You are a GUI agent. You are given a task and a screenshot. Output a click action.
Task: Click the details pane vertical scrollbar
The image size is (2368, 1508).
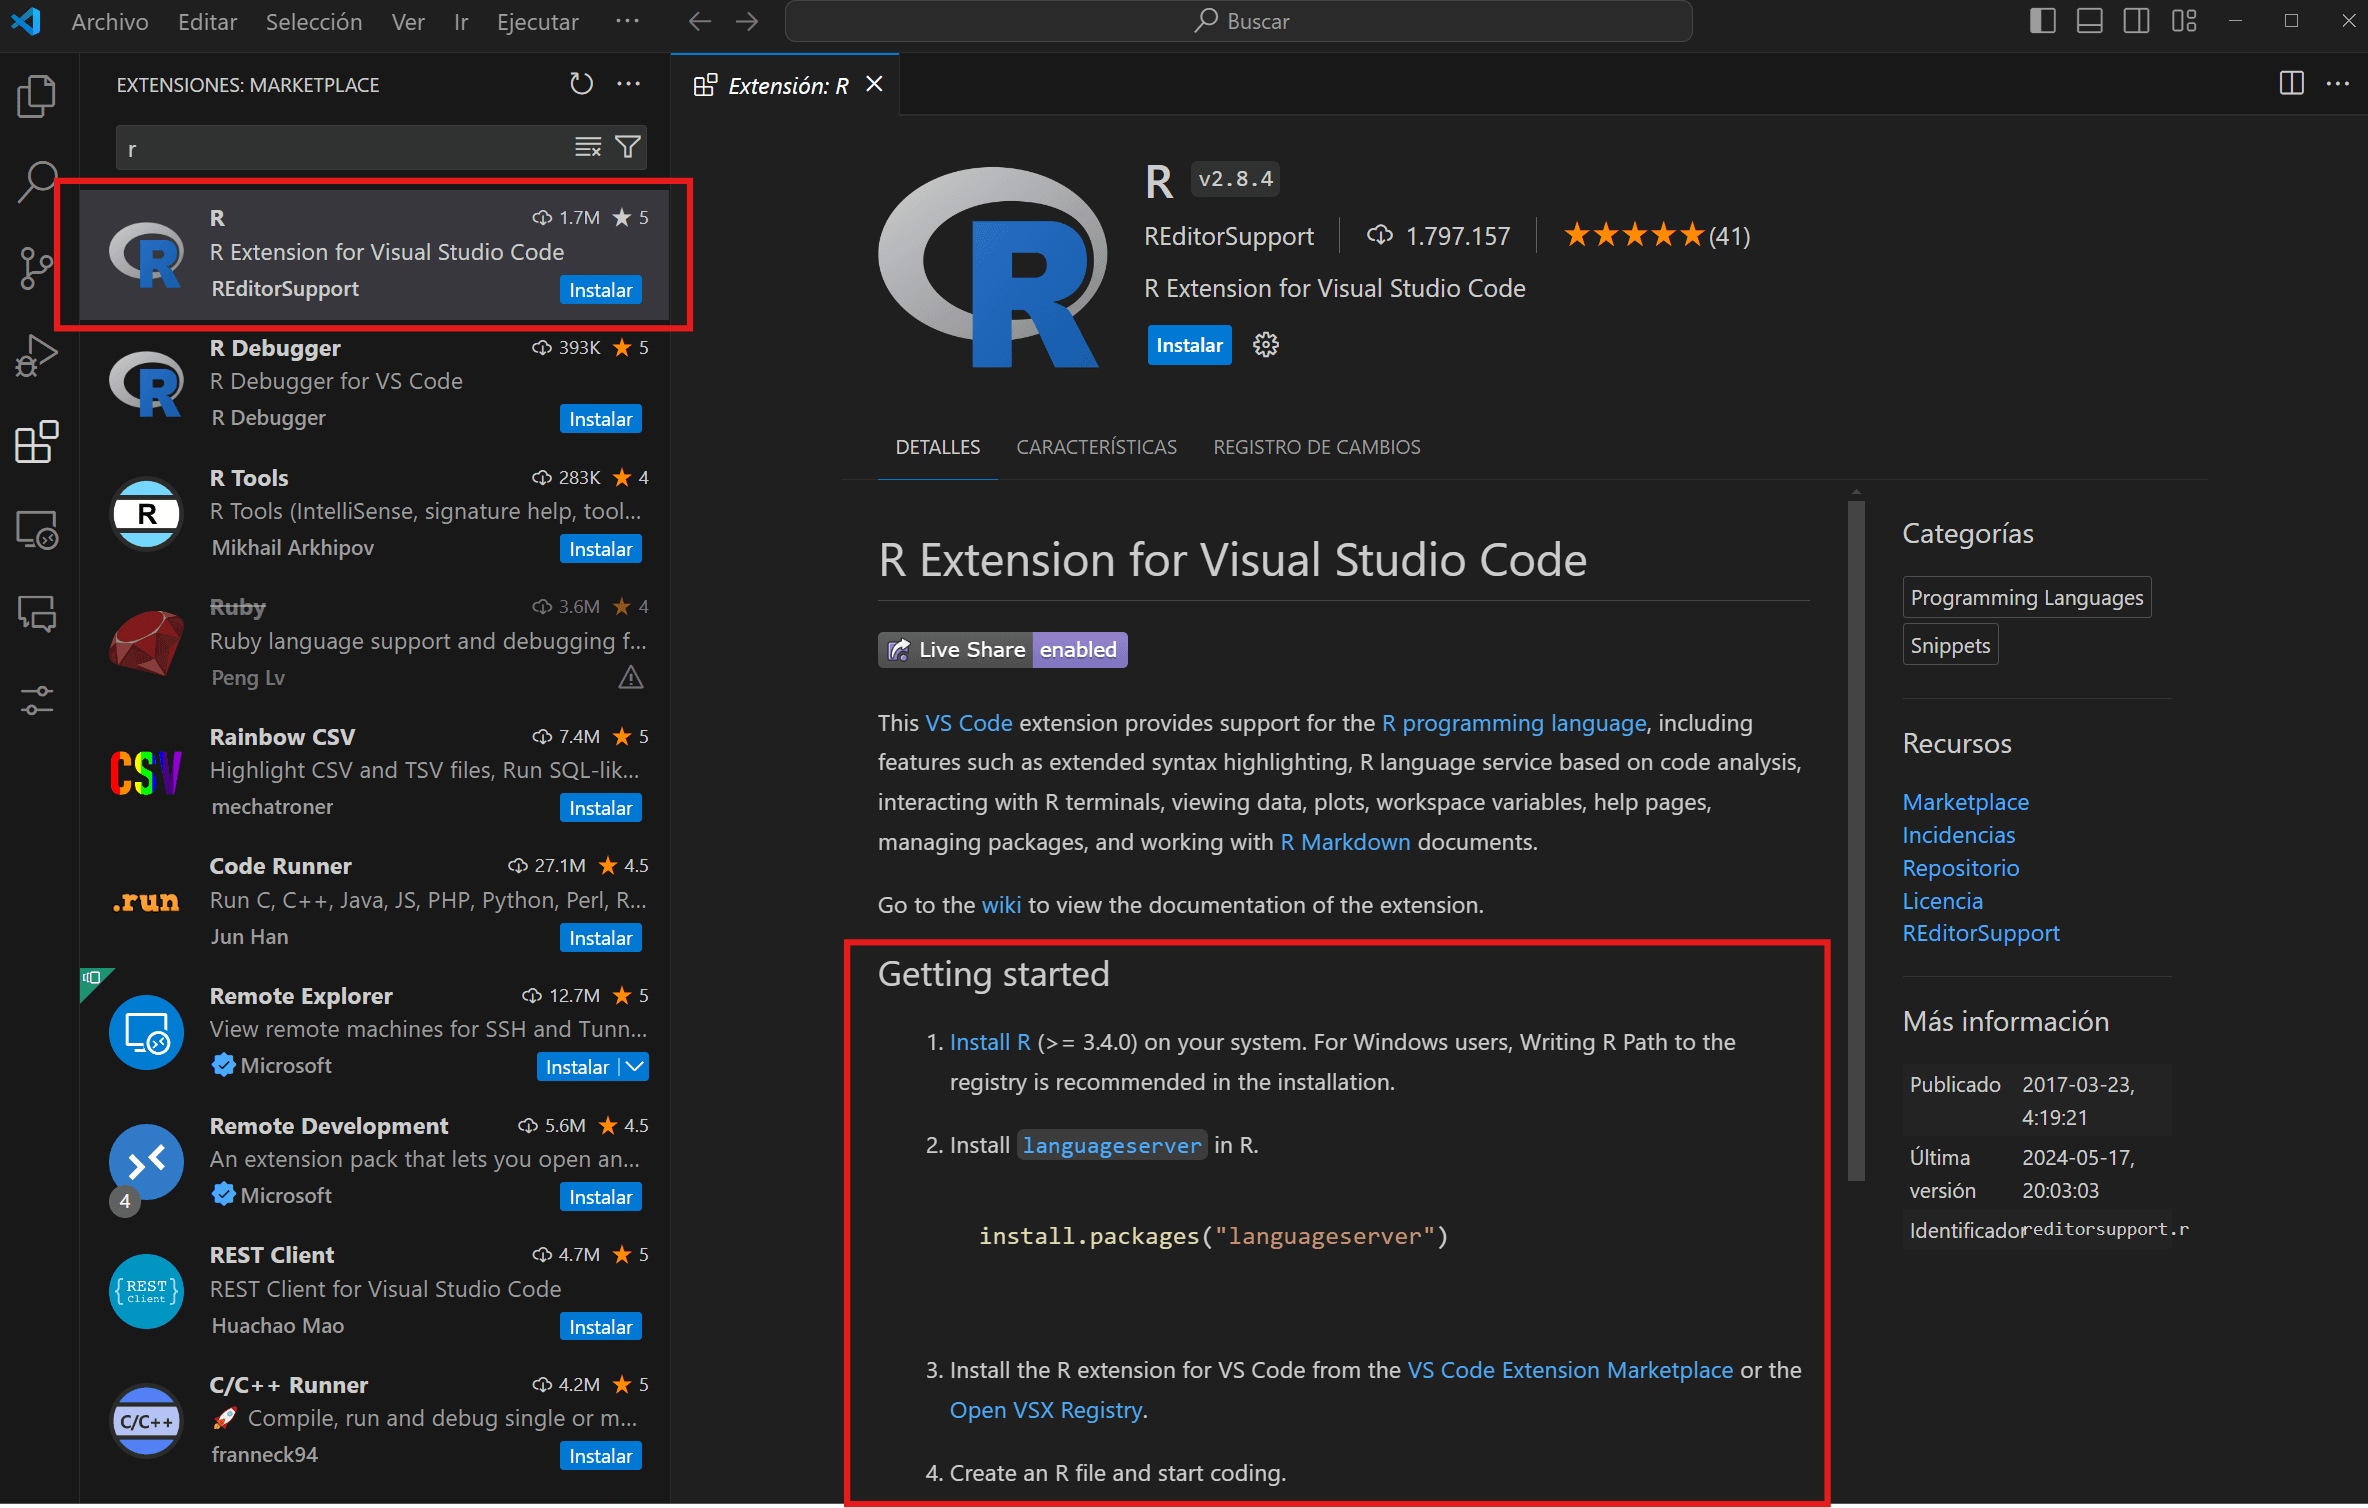click(1856, 840)
